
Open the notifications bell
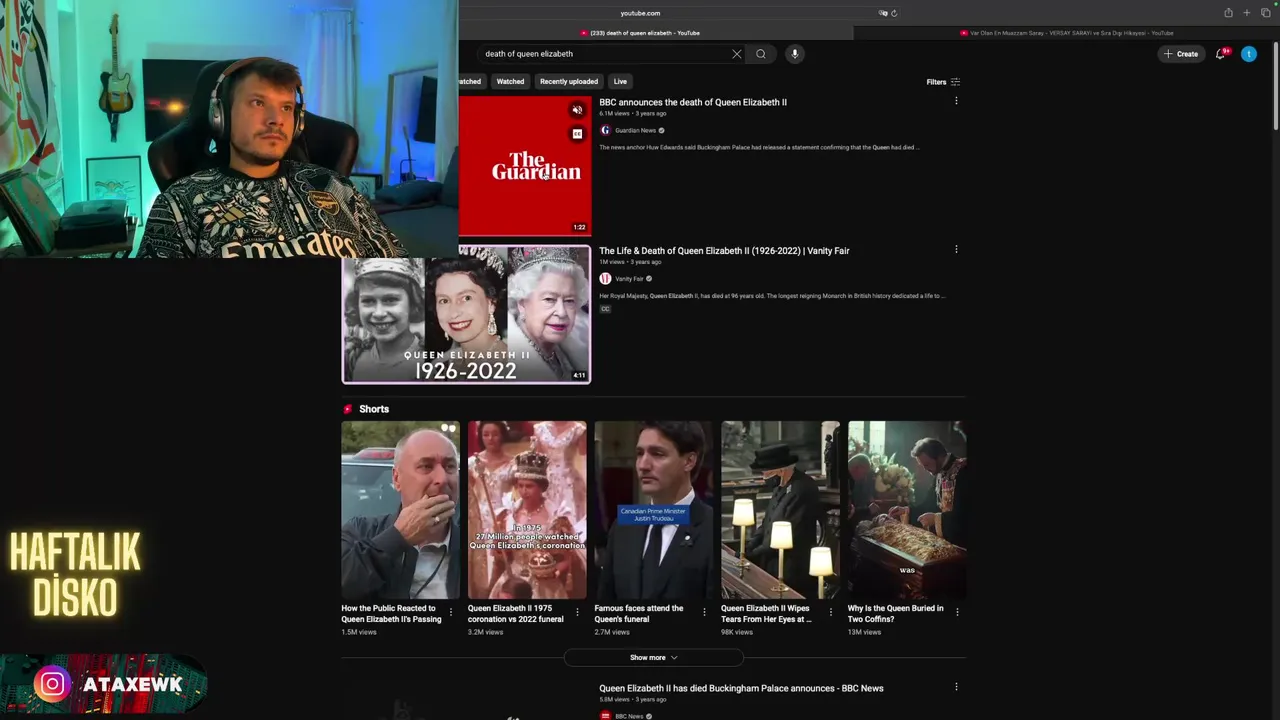click(x=1220, y=54)
